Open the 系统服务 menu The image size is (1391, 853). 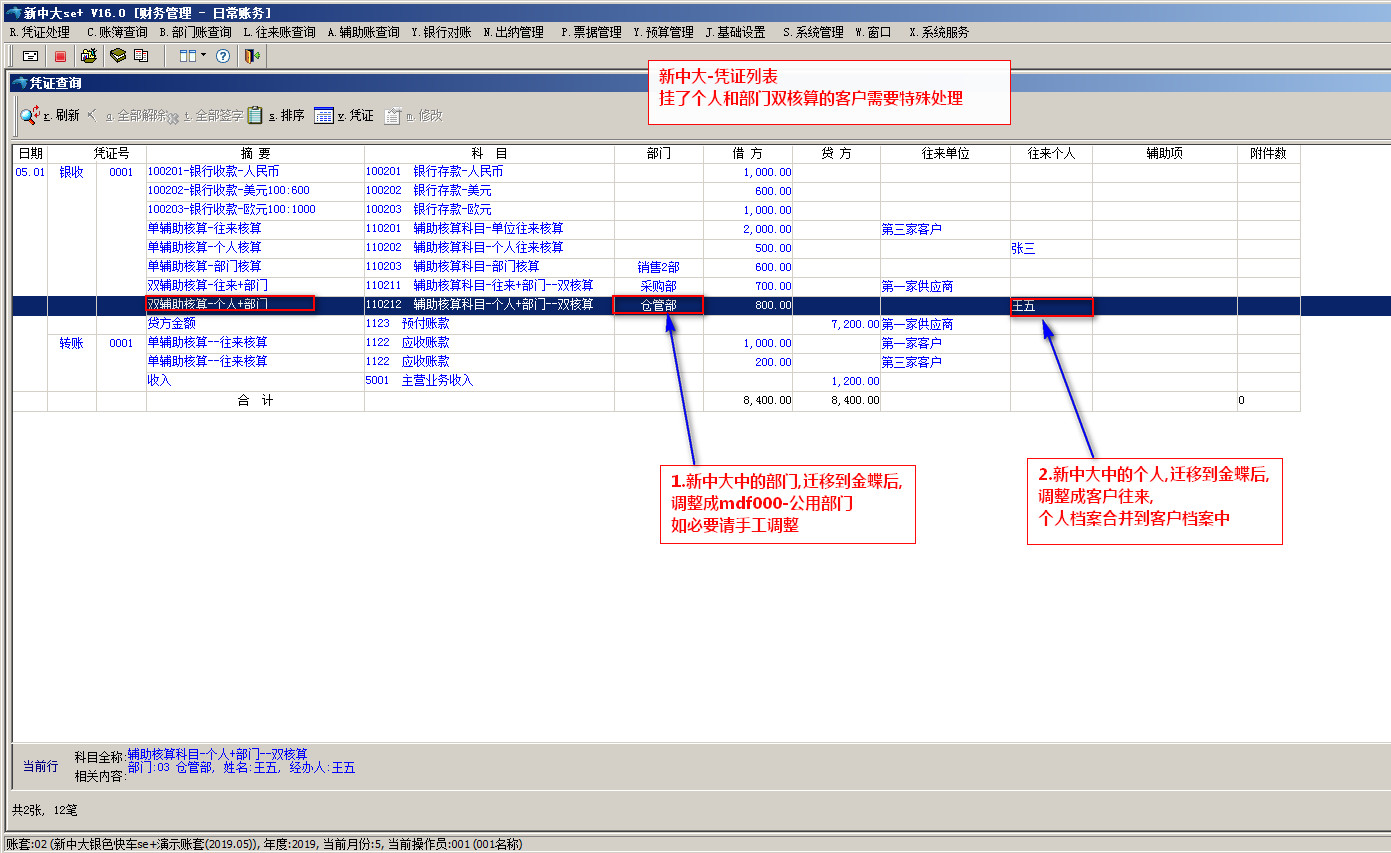(x=938, y=32)
